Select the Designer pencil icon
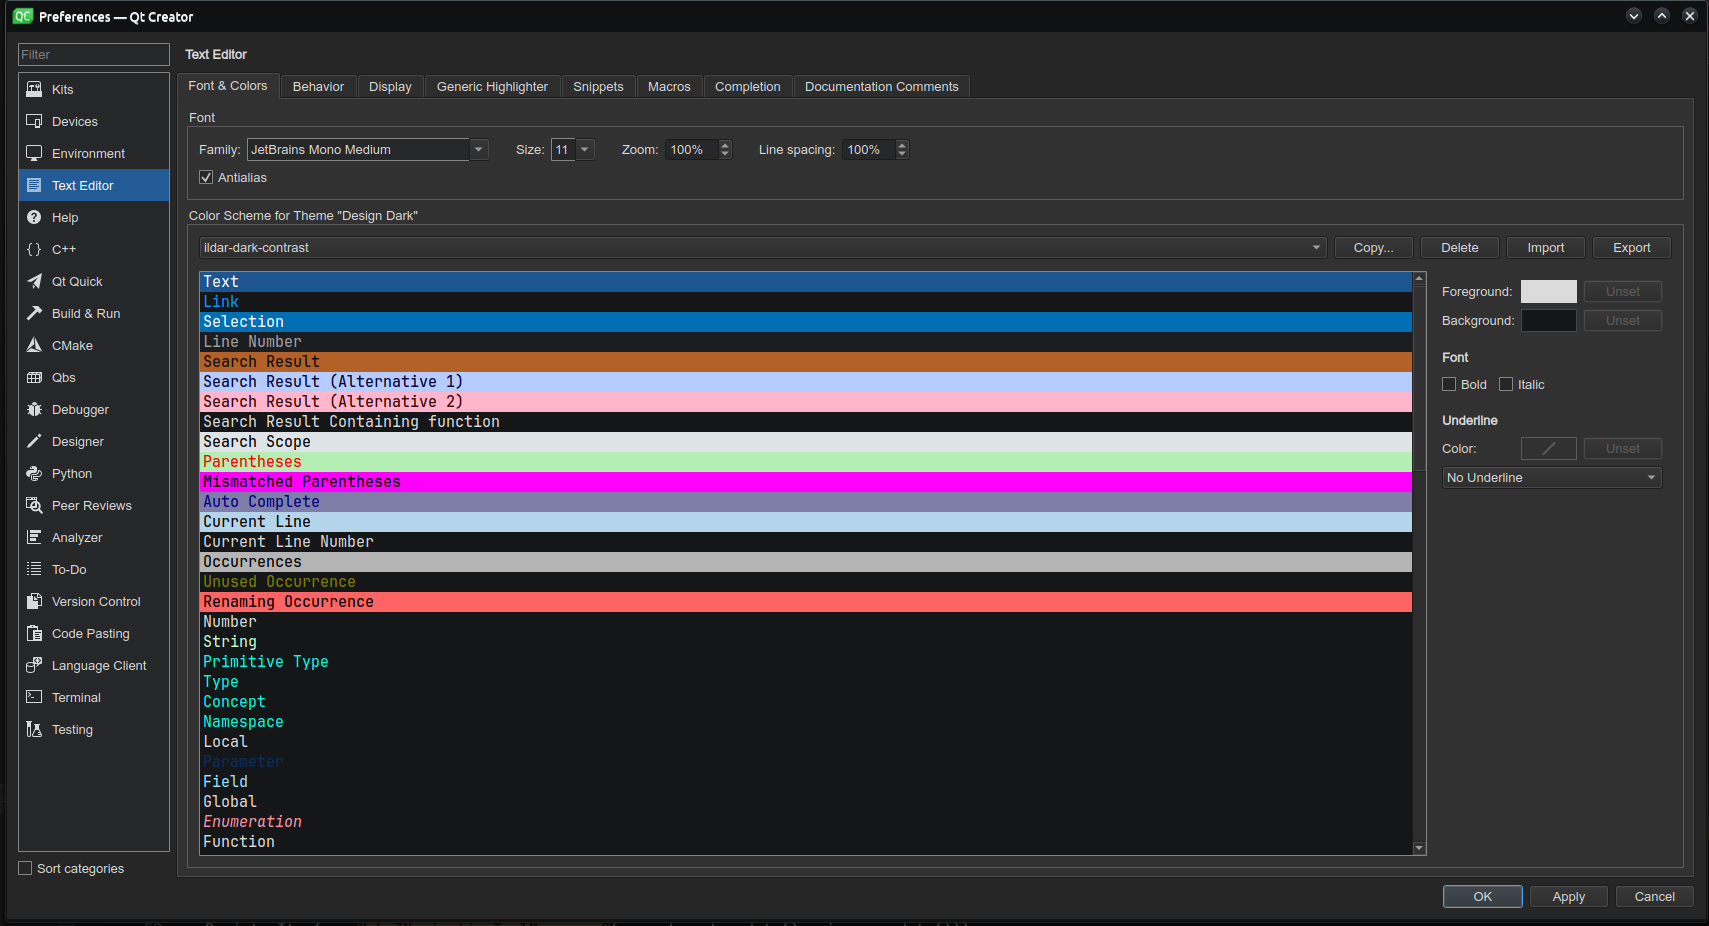This screenshot has width=1709, height=926. (x=34, y=441)
